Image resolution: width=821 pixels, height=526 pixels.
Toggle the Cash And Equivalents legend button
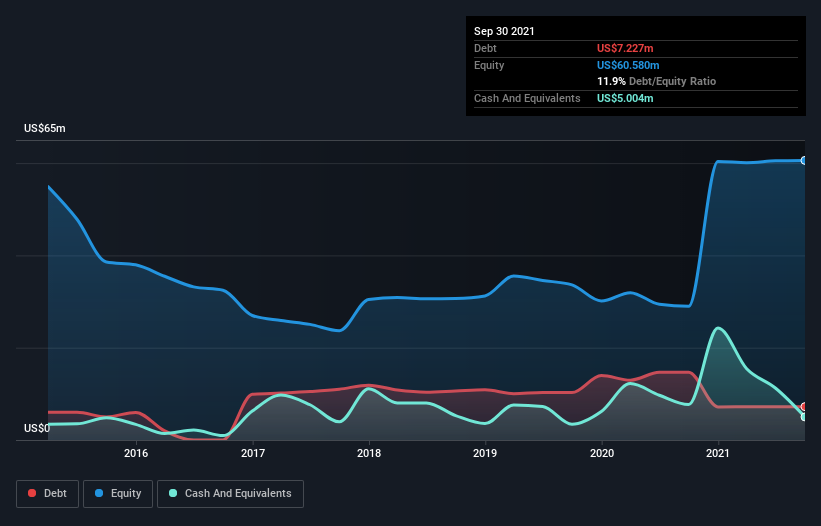click(230, 494)
